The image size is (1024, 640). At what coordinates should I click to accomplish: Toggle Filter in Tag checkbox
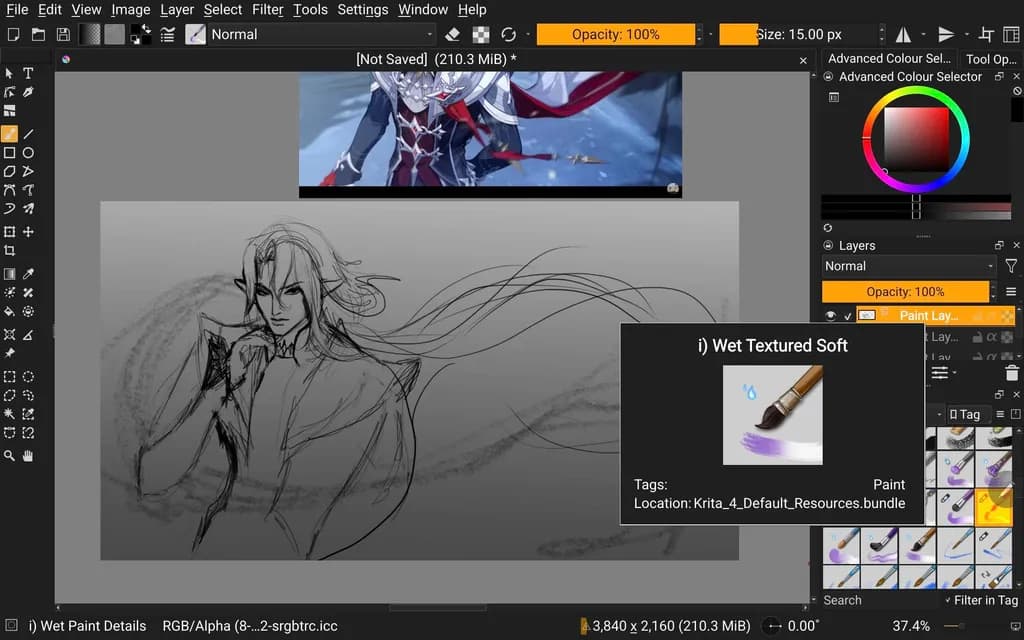pos(982,600)
